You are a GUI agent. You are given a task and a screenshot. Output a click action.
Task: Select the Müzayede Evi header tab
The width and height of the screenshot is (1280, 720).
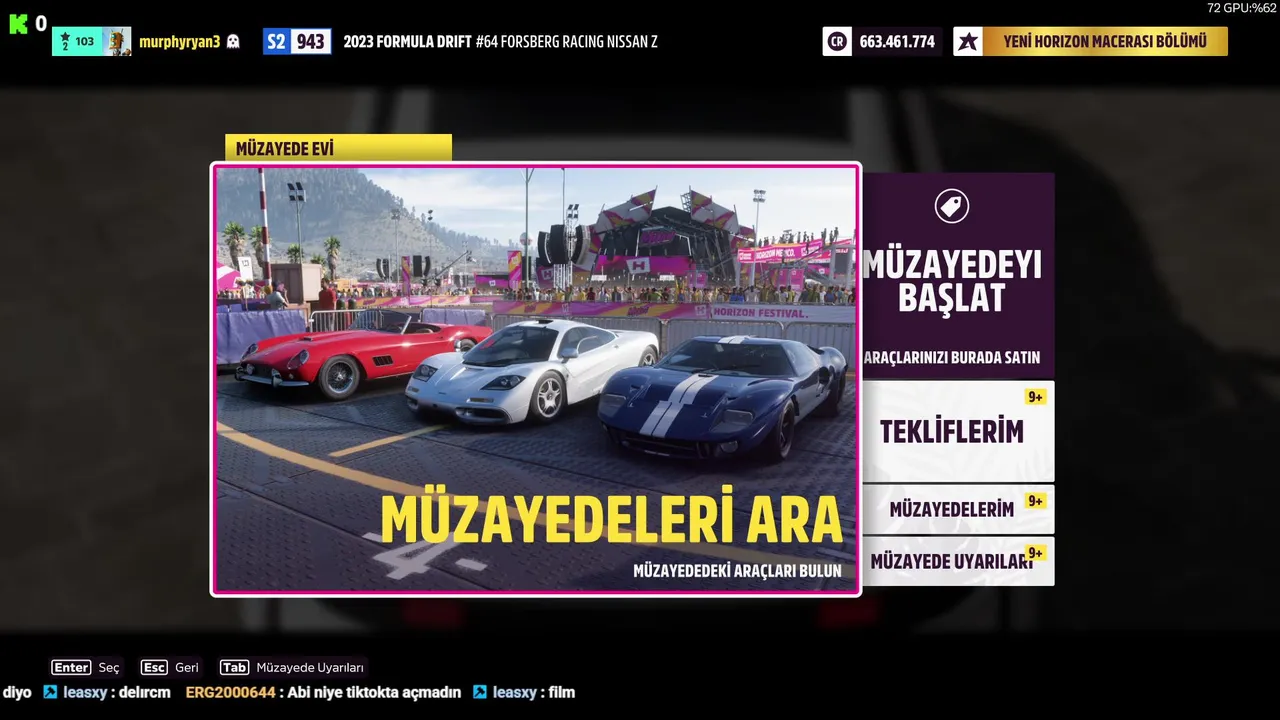[338, 148]
